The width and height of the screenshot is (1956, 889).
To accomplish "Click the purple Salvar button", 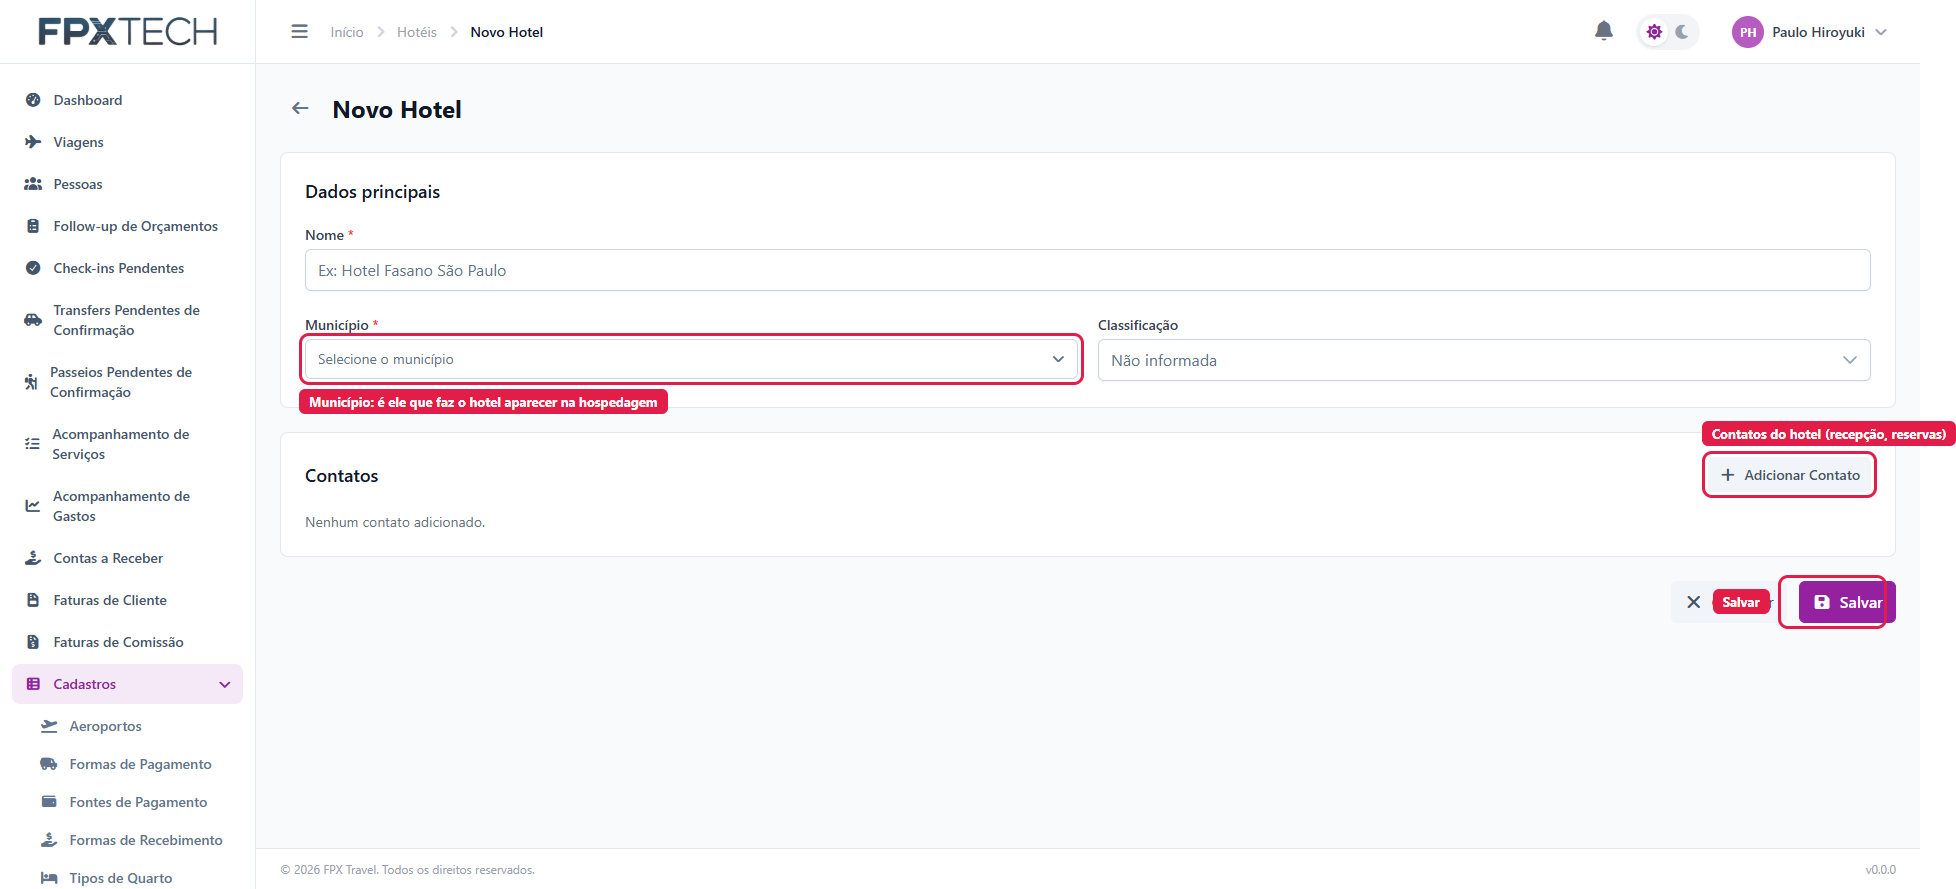I will [1847, 602].
